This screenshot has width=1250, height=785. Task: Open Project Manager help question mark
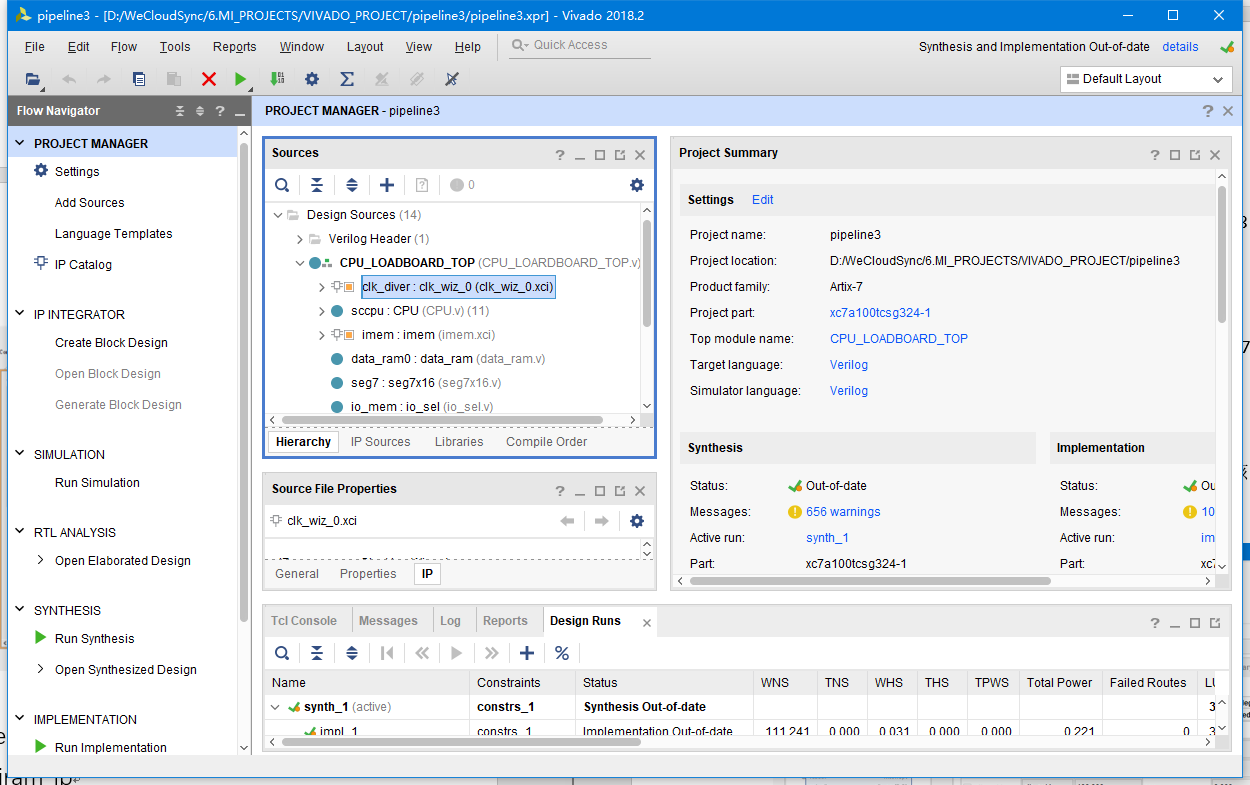tap(1209, 111)
